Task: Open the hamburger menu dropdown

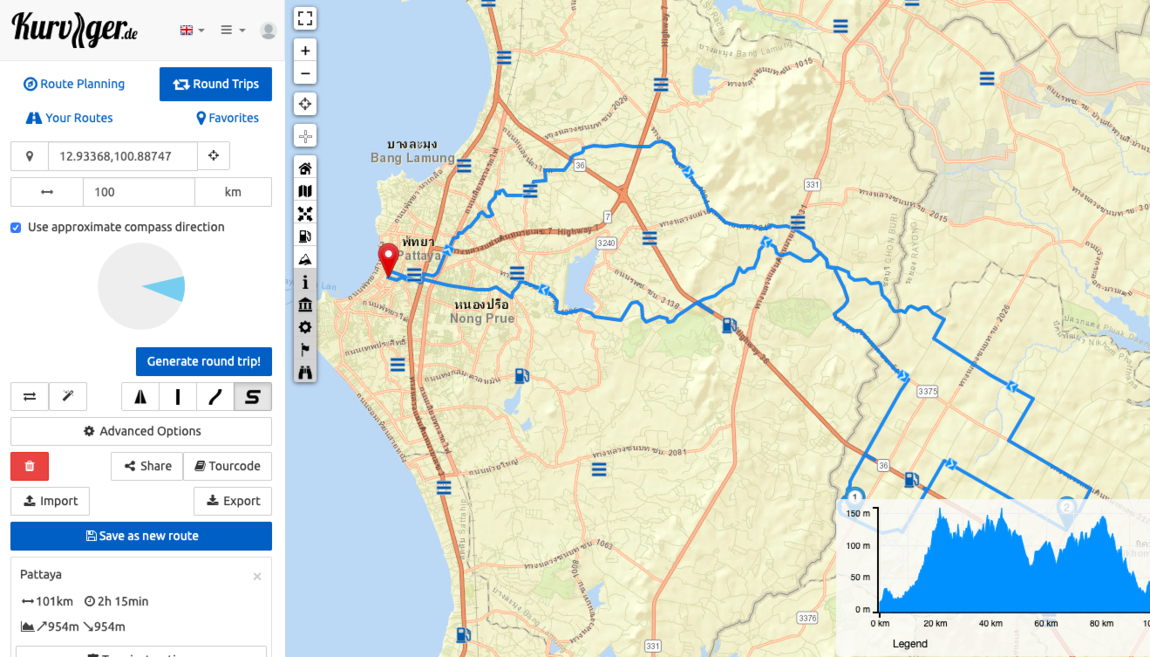Action: click(232, 29)
